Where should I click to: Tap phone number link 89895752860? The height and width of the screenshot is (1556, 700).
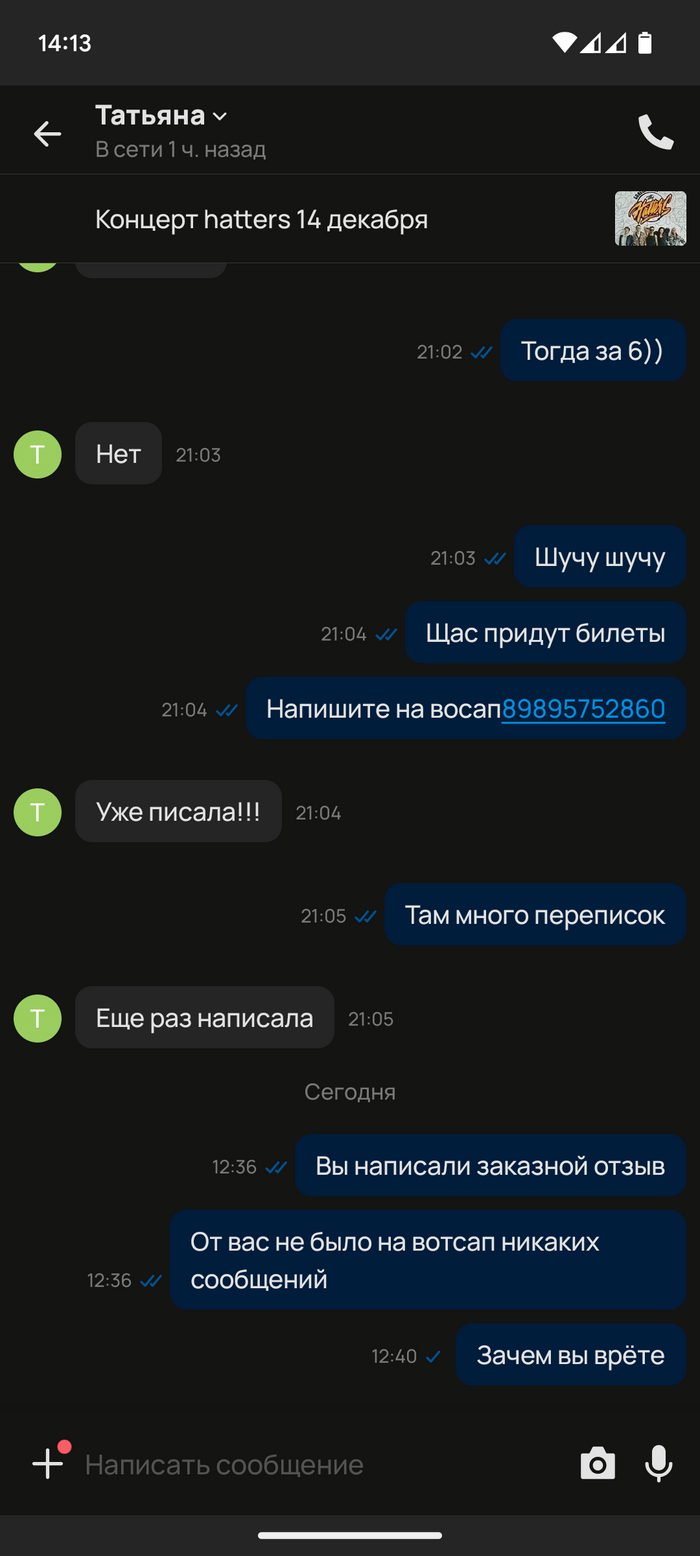[583, 709]
